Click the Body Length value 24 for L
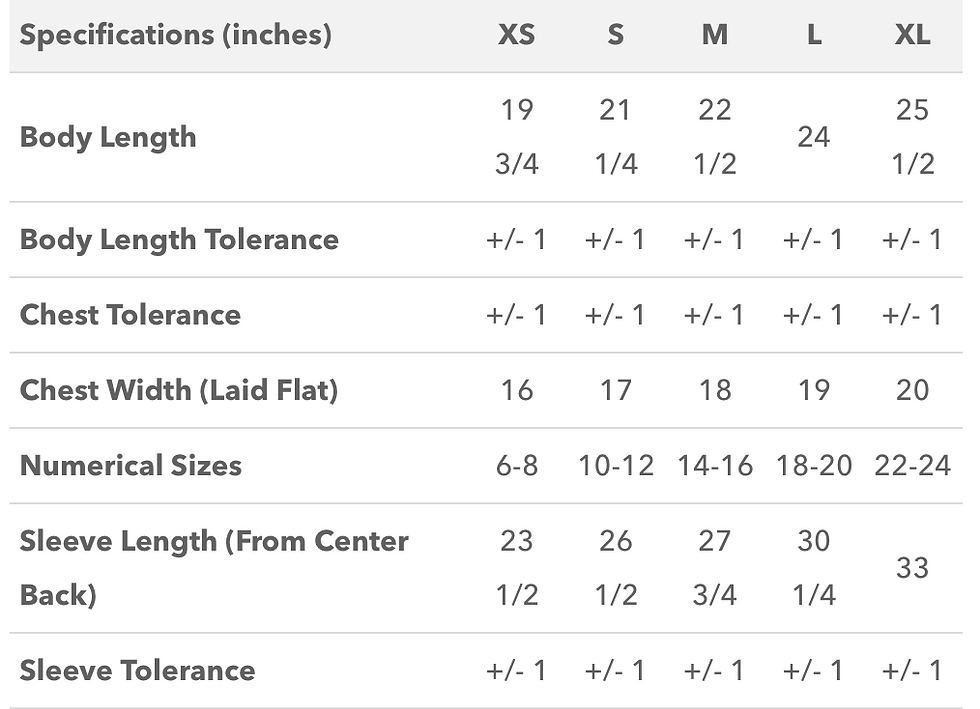980x709 pixels. point(814,137)
